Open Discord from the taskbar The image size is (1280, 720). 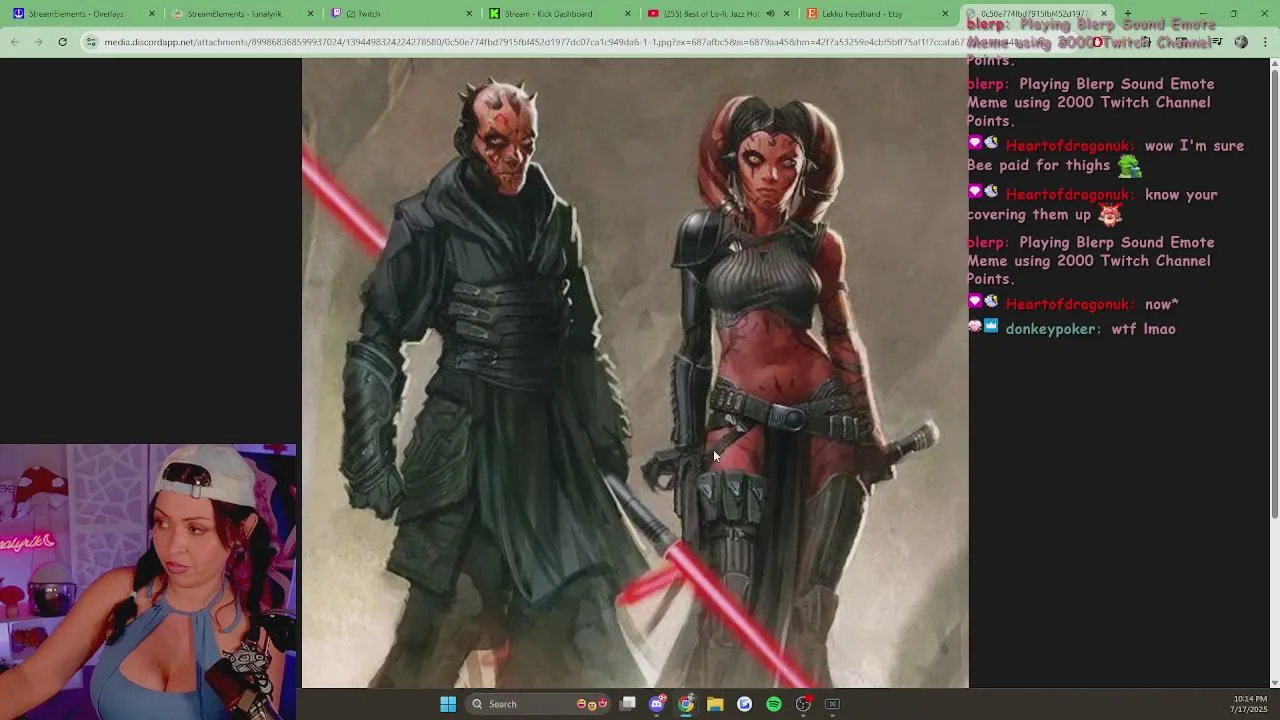pyautogui.click(x=657, y=704)
